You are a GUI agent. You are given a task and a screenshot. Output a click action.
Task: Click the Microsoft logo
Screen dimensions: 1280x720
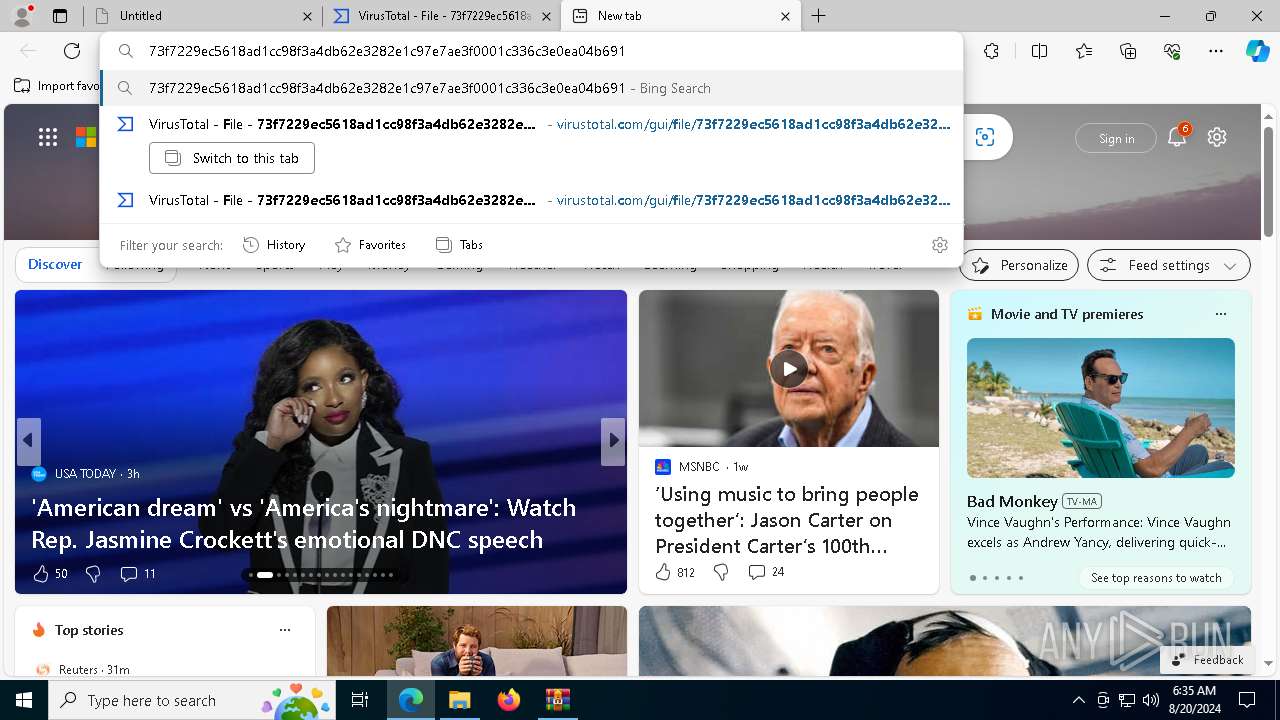click(86, 137)
